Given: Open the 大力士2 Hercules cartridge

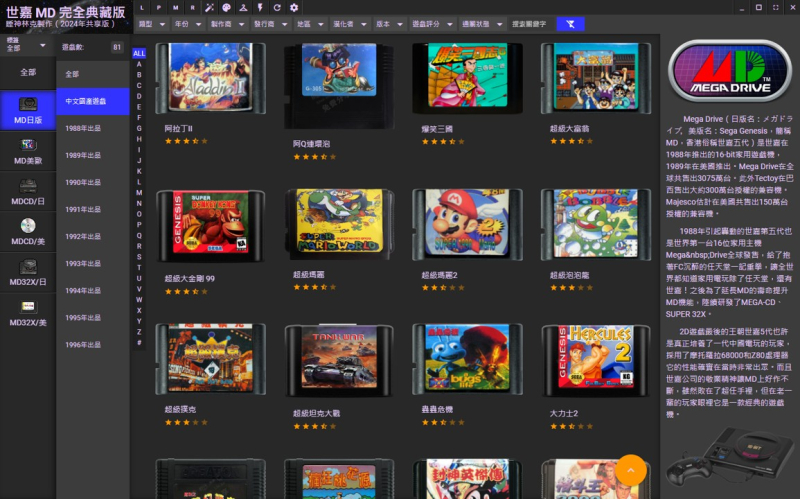Looking at the screenshot, I should [x=596, y=360].
